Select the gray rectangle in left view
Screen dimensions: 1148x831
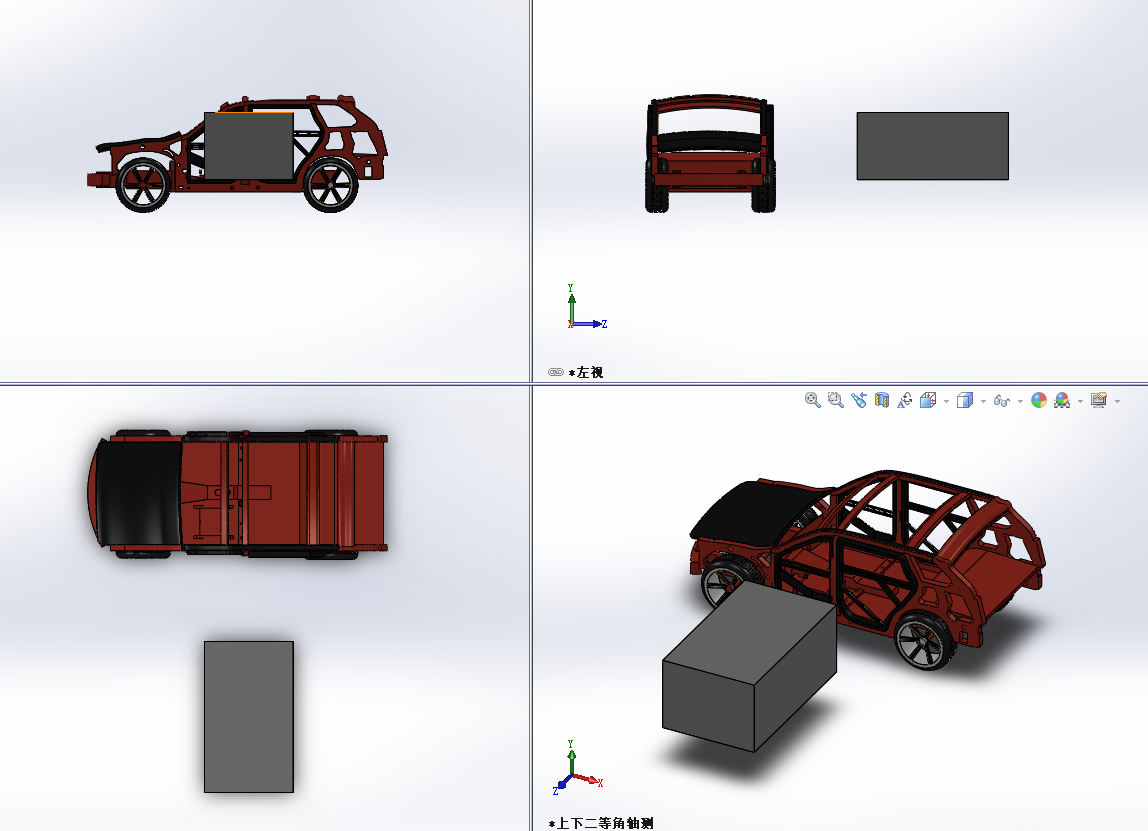point(933,146)
